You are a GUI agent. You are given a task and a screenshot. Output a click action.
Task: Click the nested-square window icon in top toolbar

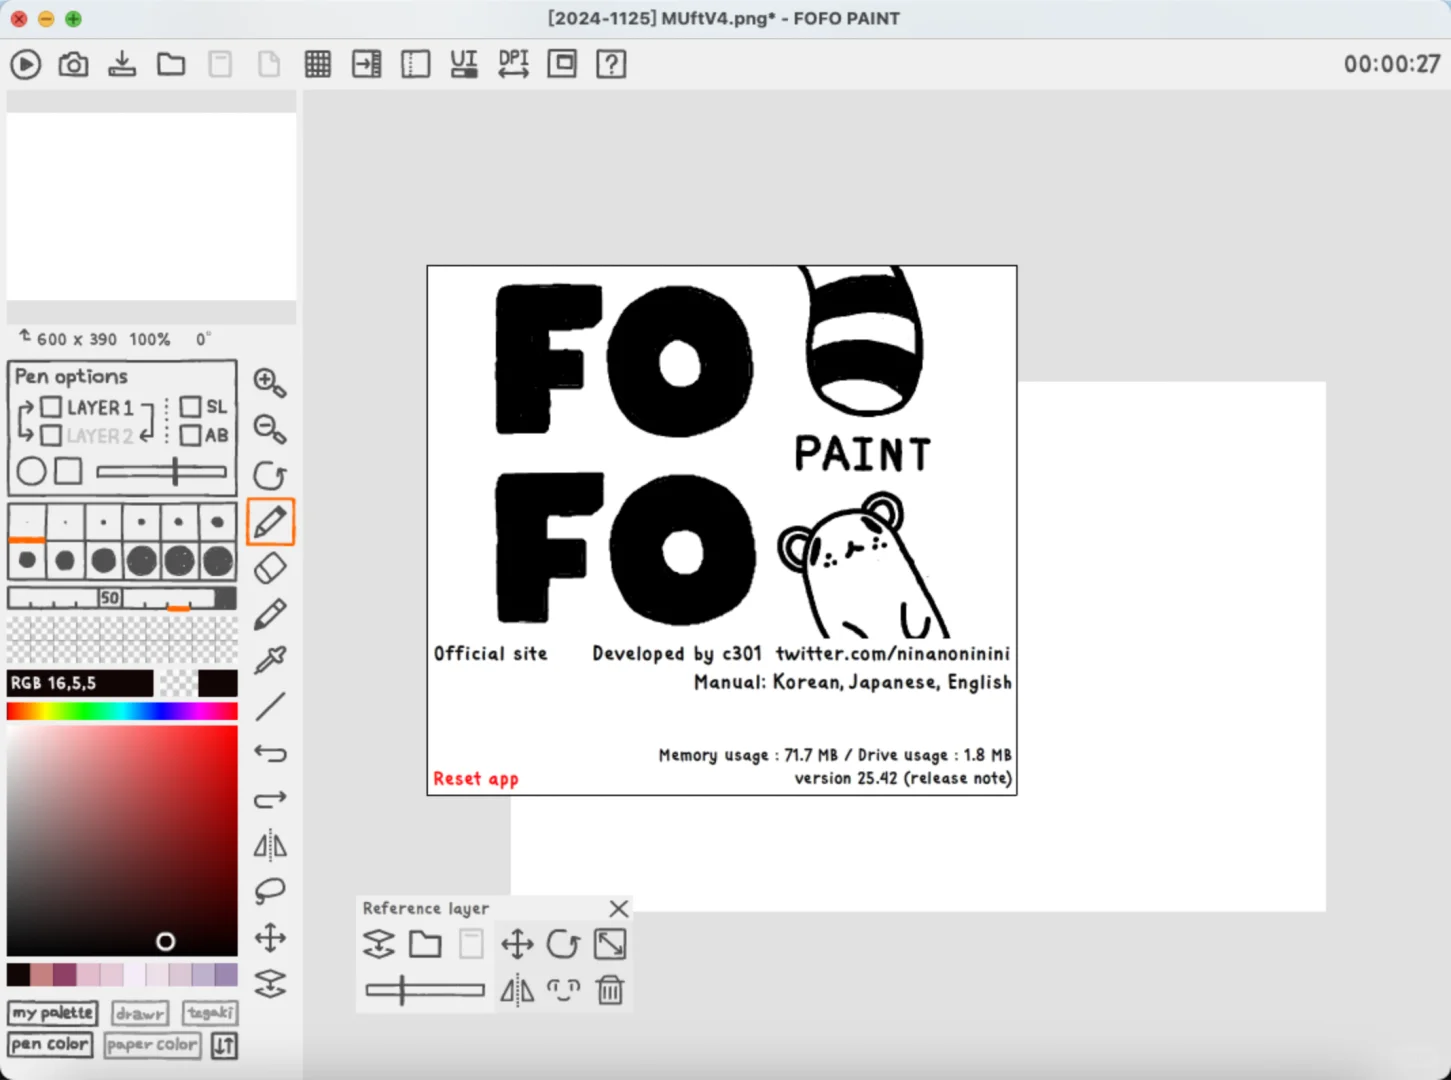pyautogui.click(x=562, y=64)
